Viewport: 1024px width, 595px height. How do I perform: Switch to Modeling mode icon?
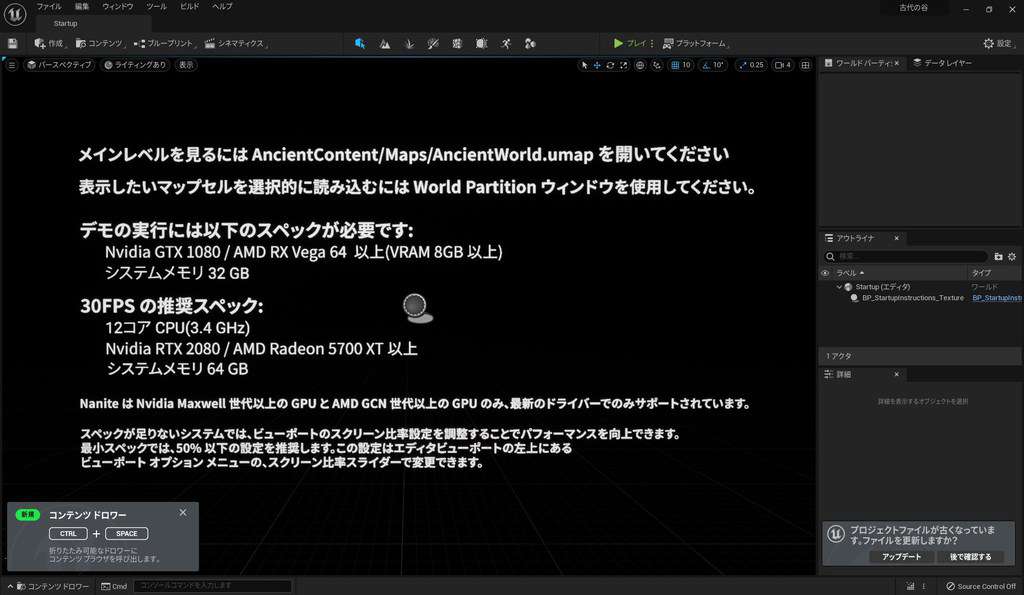457,43
